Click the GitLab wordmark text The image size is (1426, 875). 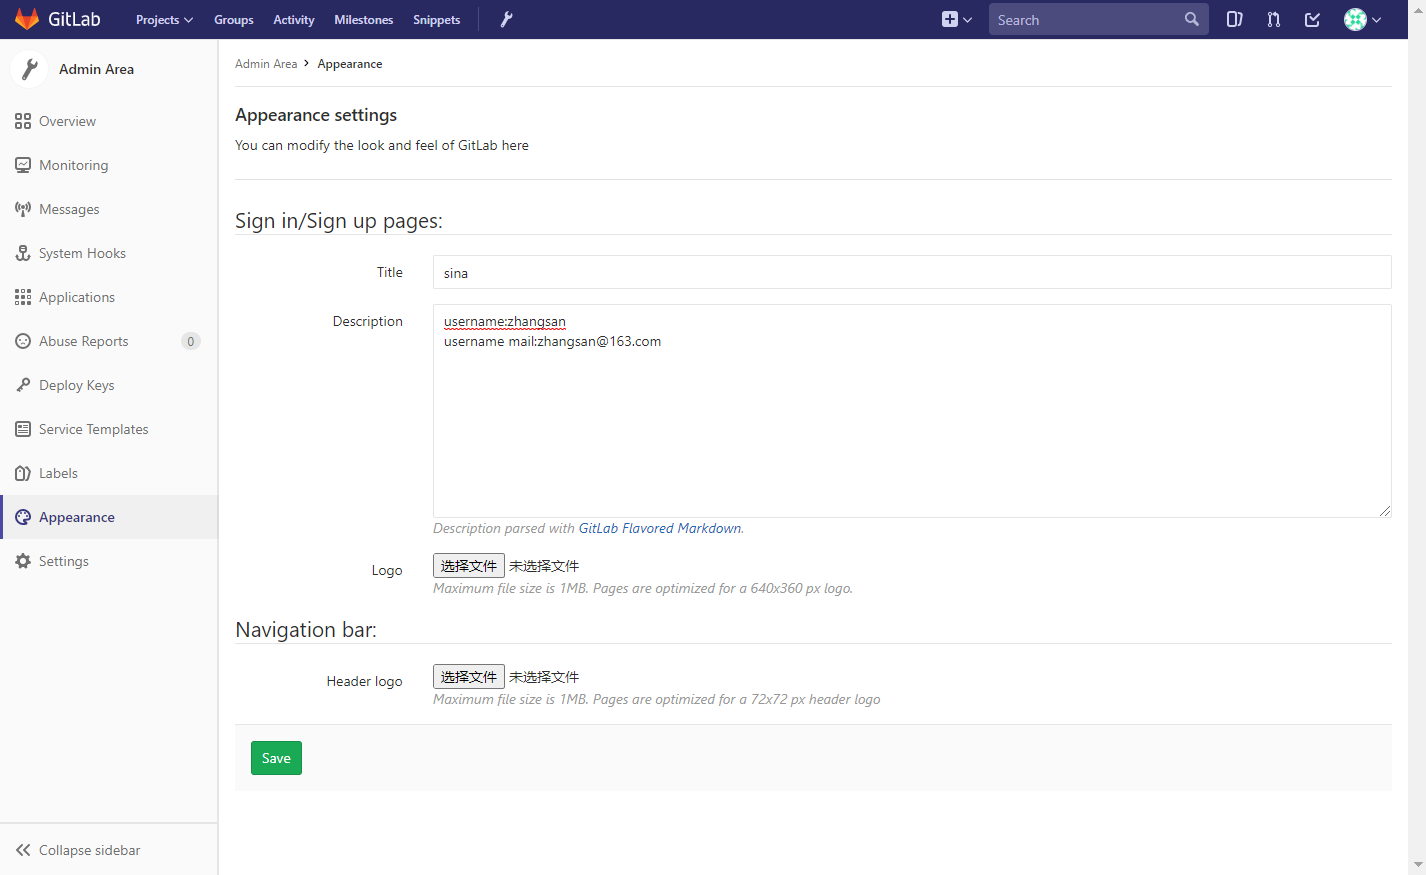74,19
